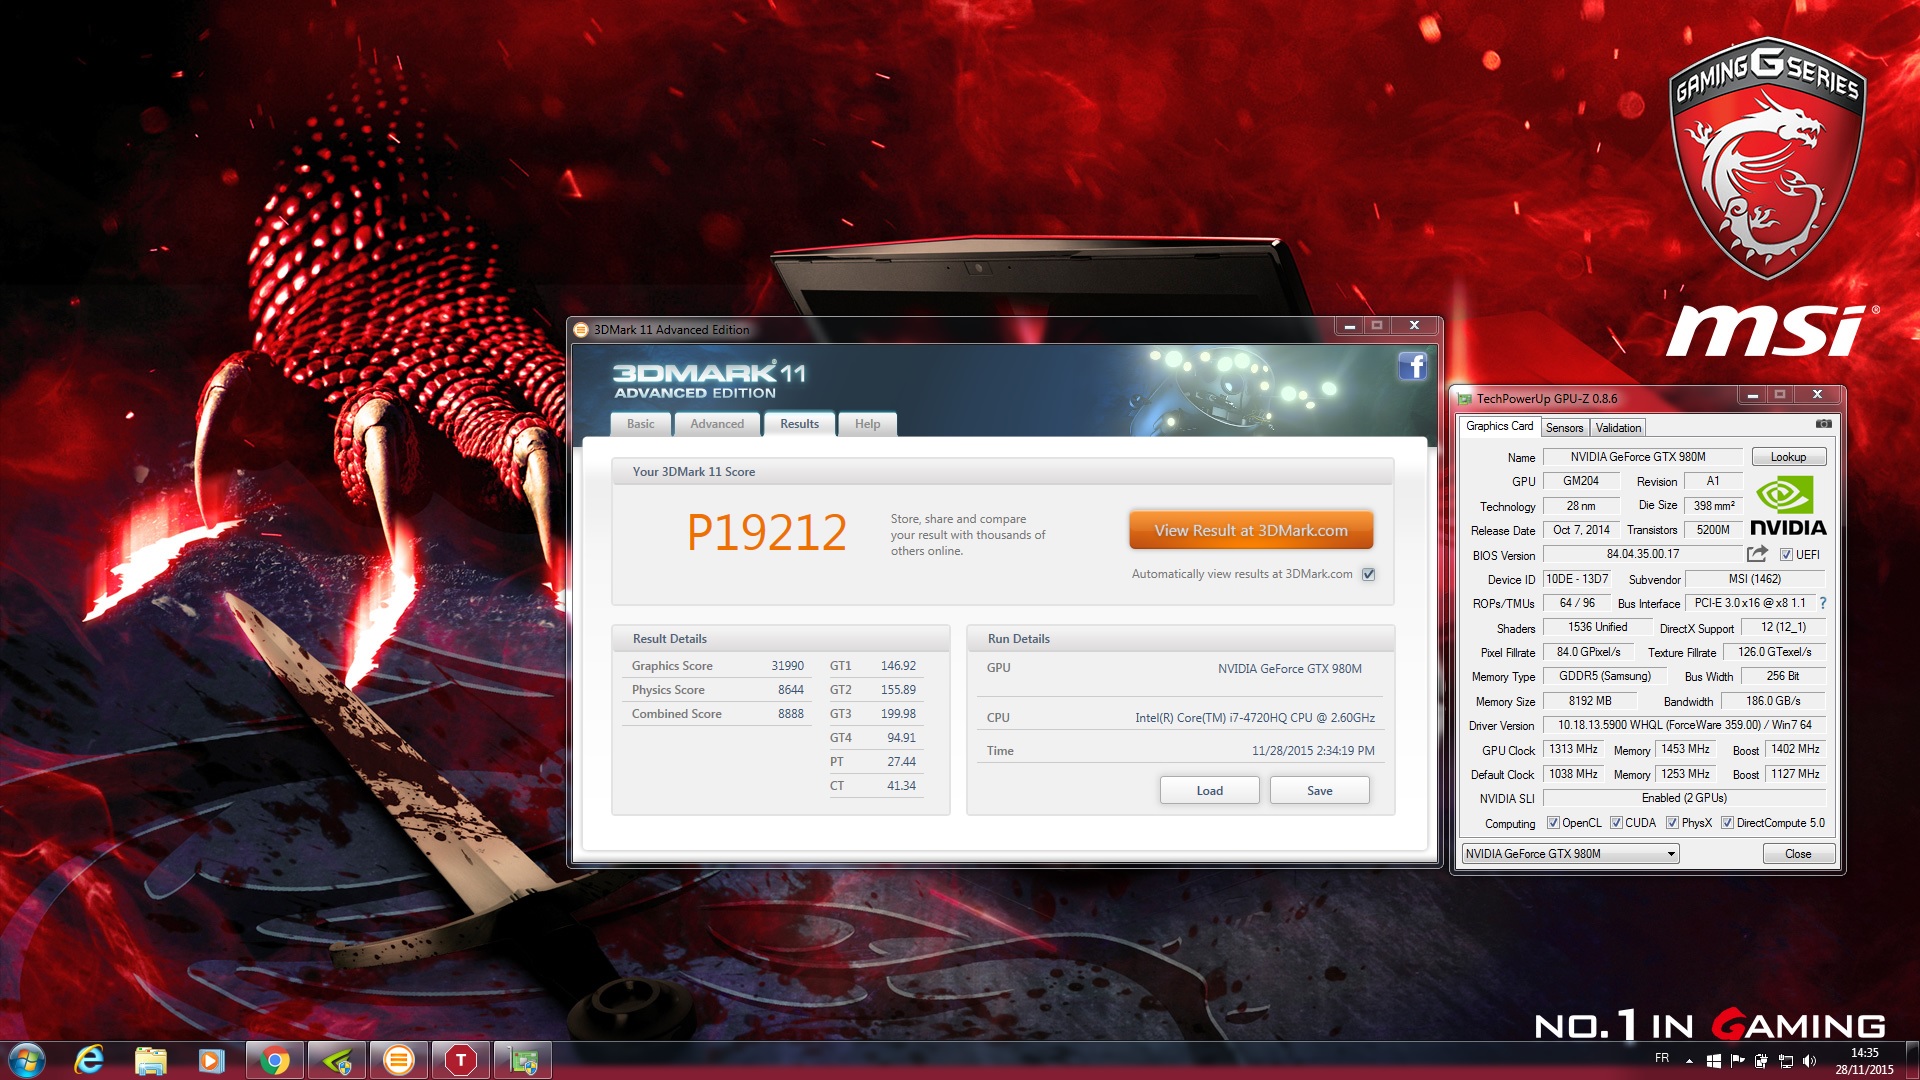Click the GT3 value 199.98
The height and width of the screenshot is (1080, 1920).
pos(898,714)
